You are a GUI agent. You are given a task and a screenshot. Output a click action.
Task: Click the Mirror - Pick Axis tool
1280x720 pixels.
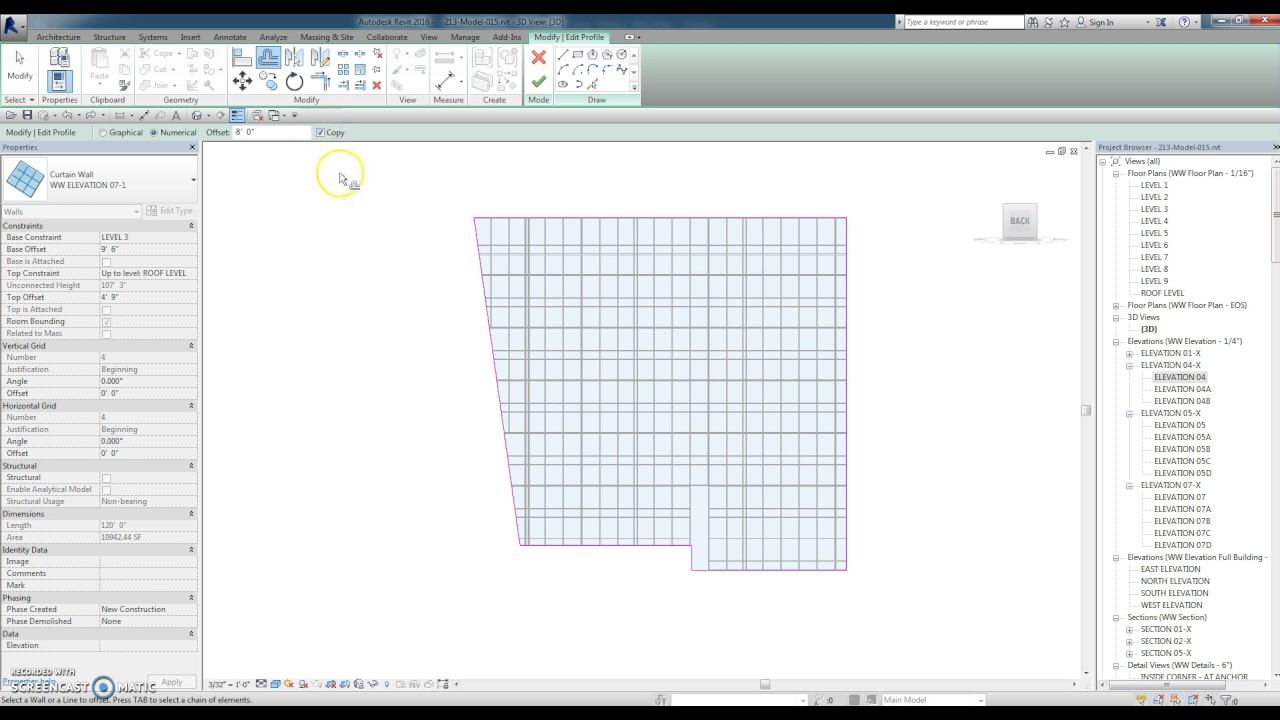294,58
